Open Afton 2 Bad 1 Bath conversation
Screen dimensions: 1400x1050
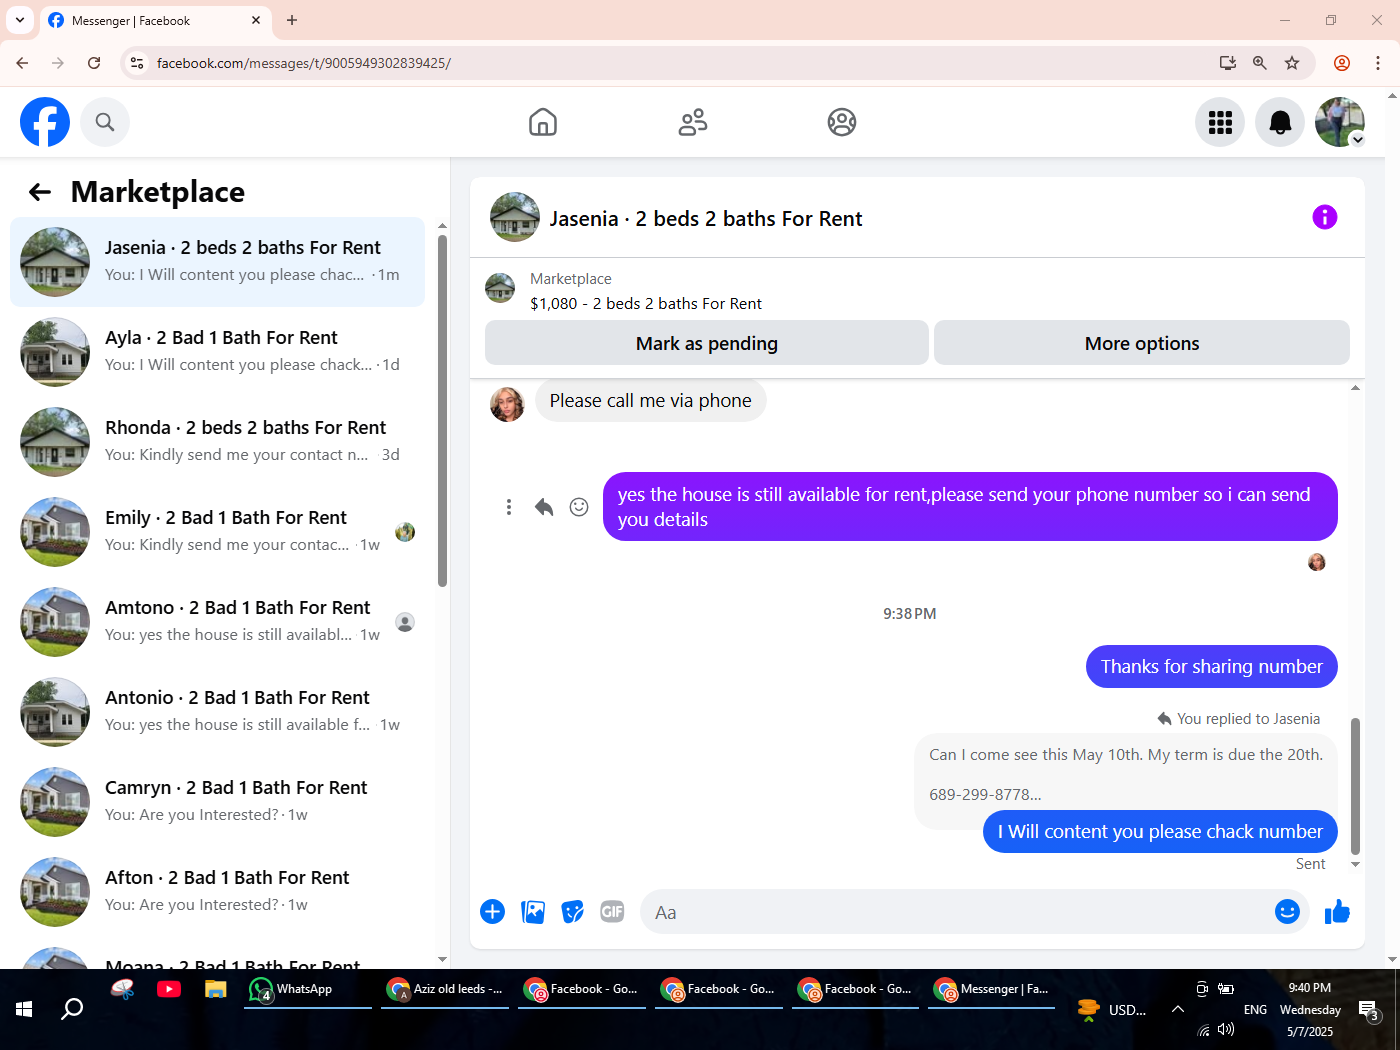tap(217, 892)
